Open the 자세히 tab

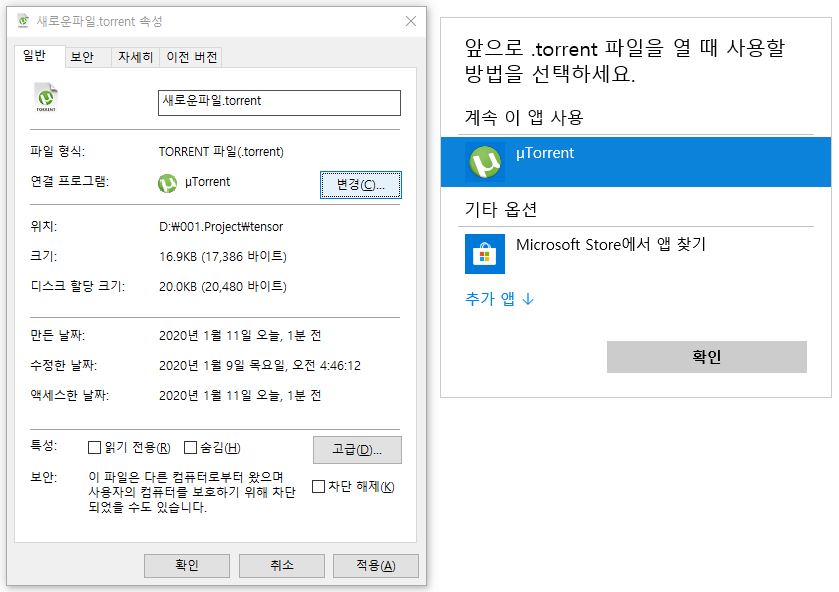point(135,57)
